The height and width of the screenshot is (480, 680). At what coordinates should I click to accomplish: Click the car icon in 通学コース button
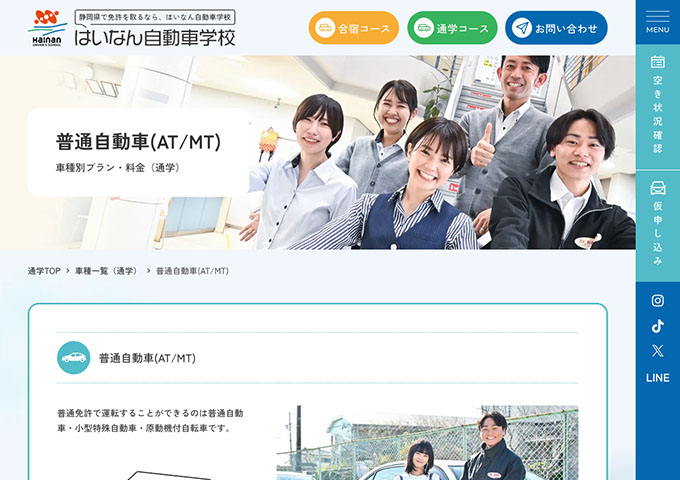[x=424, y=28]
